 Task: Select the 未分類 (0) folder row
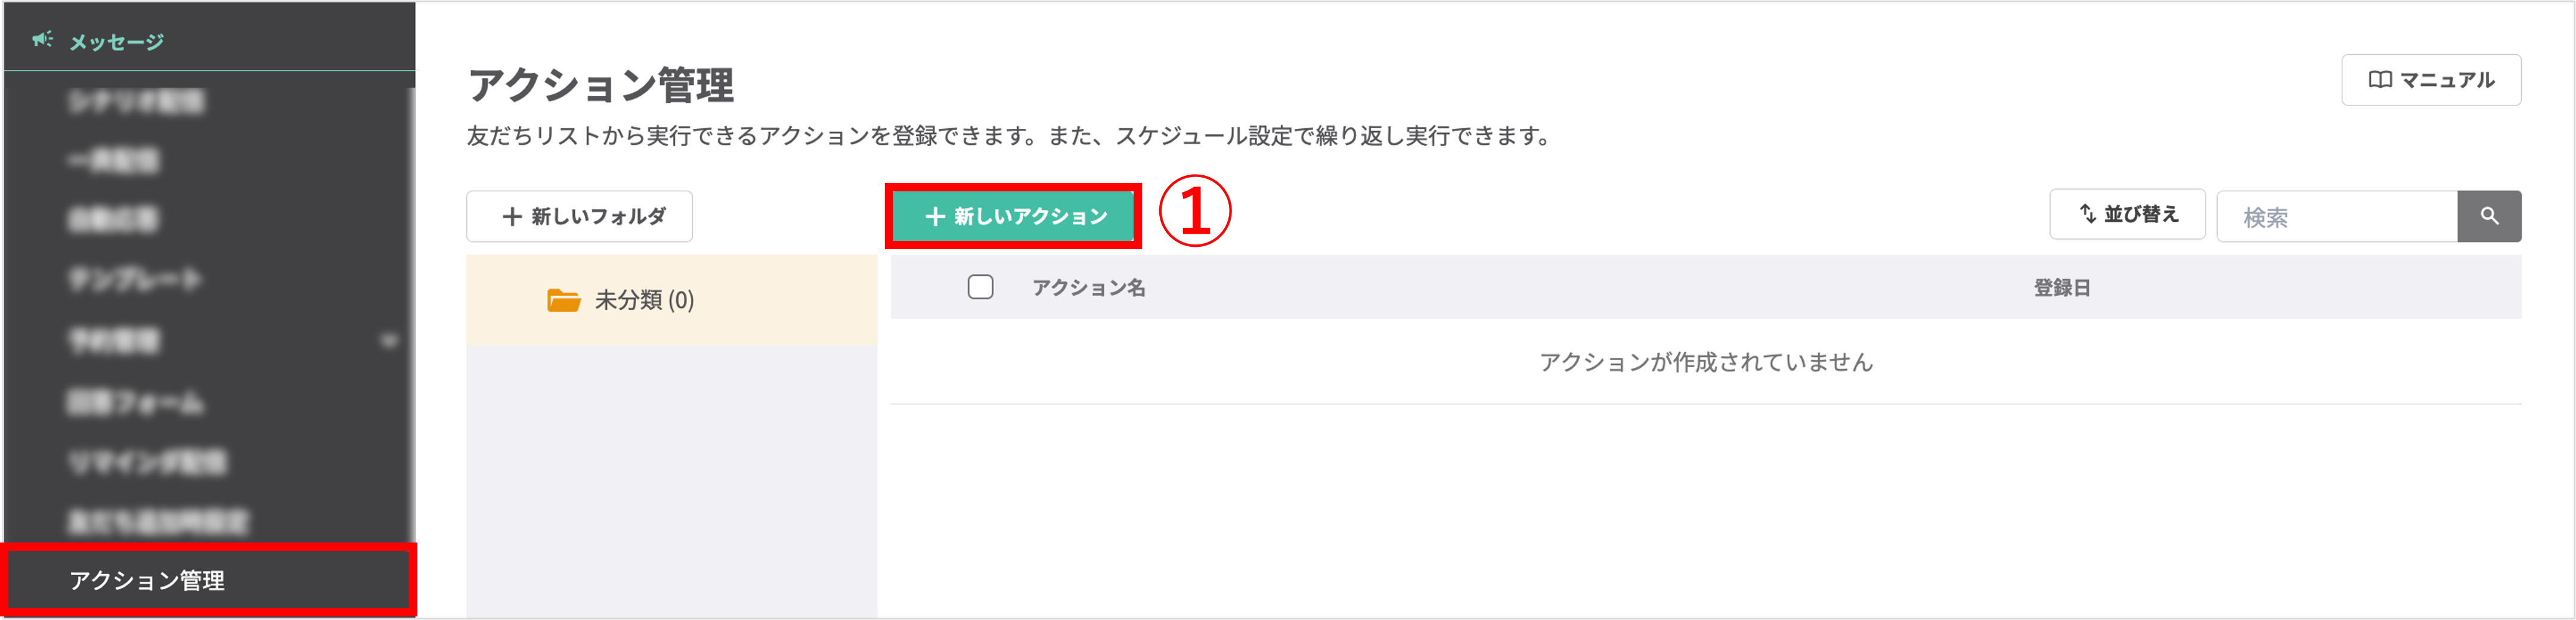[640, 299]
